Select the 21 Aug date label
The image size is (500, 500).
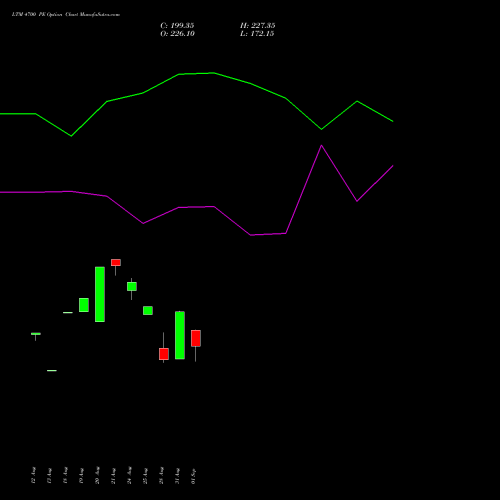[113, 476]
